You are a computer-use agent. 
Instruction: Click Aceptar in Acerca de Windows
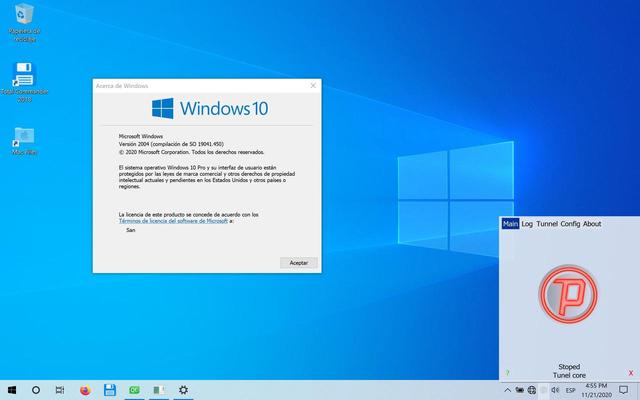[x=299, y=263]
